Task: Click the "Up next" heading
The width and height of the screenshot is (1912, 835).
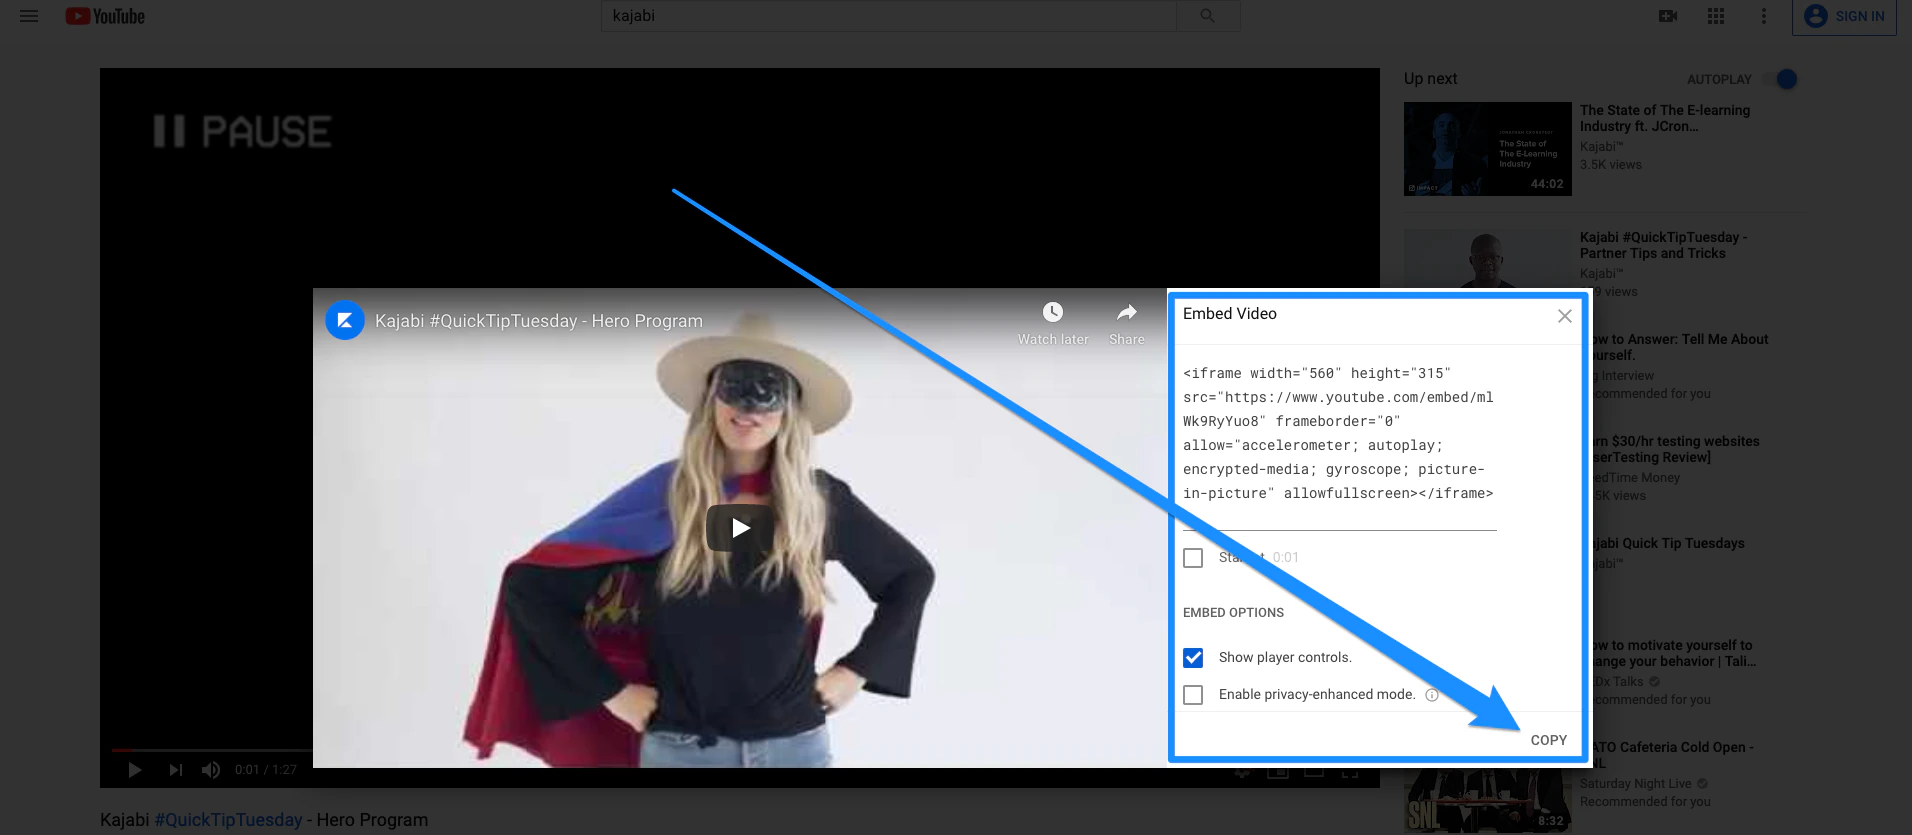Action: 1430,79
